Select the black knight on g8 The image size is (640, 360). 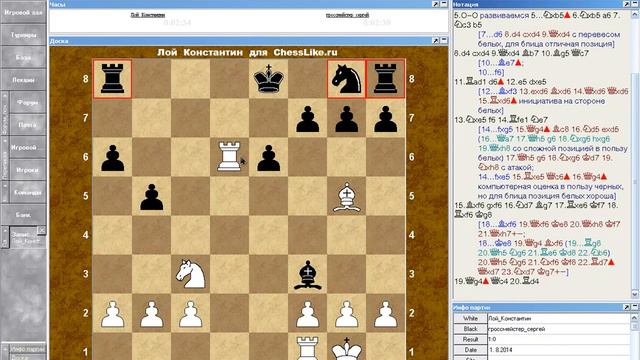pos(347,79)
